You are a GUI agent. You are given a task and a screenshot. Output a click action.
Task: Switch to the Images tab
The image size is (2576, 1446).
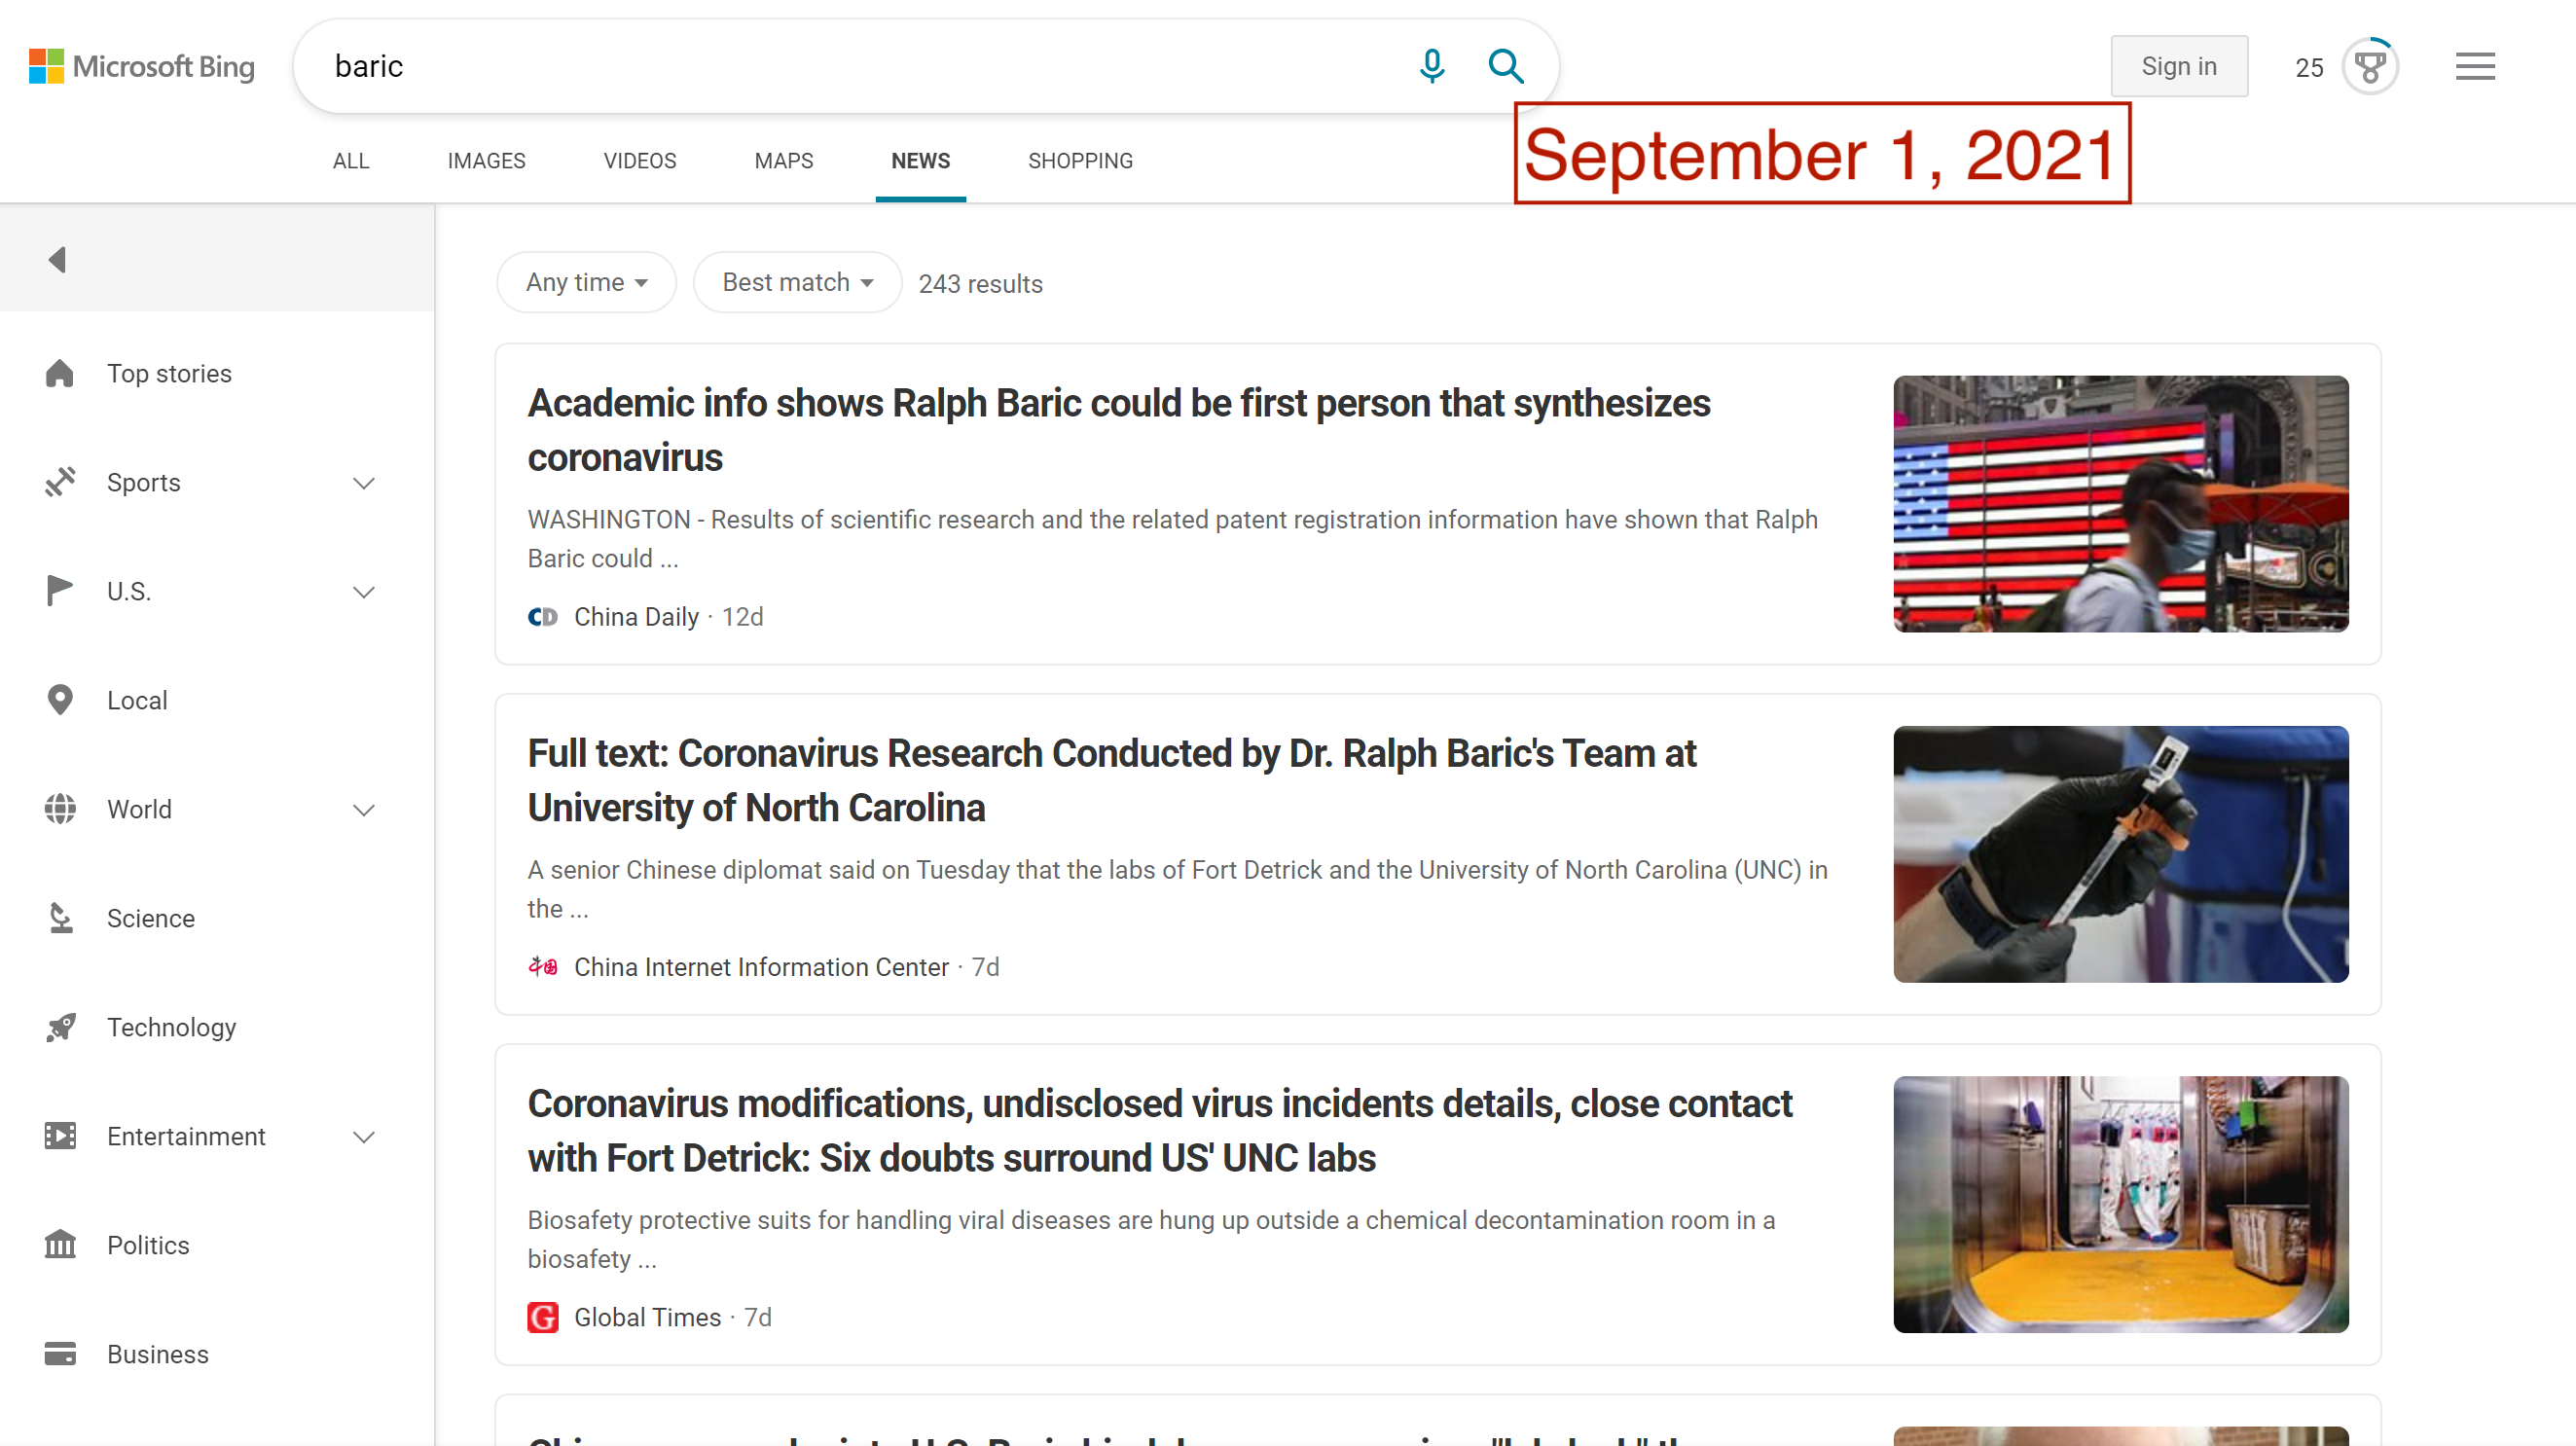(486, 161)
